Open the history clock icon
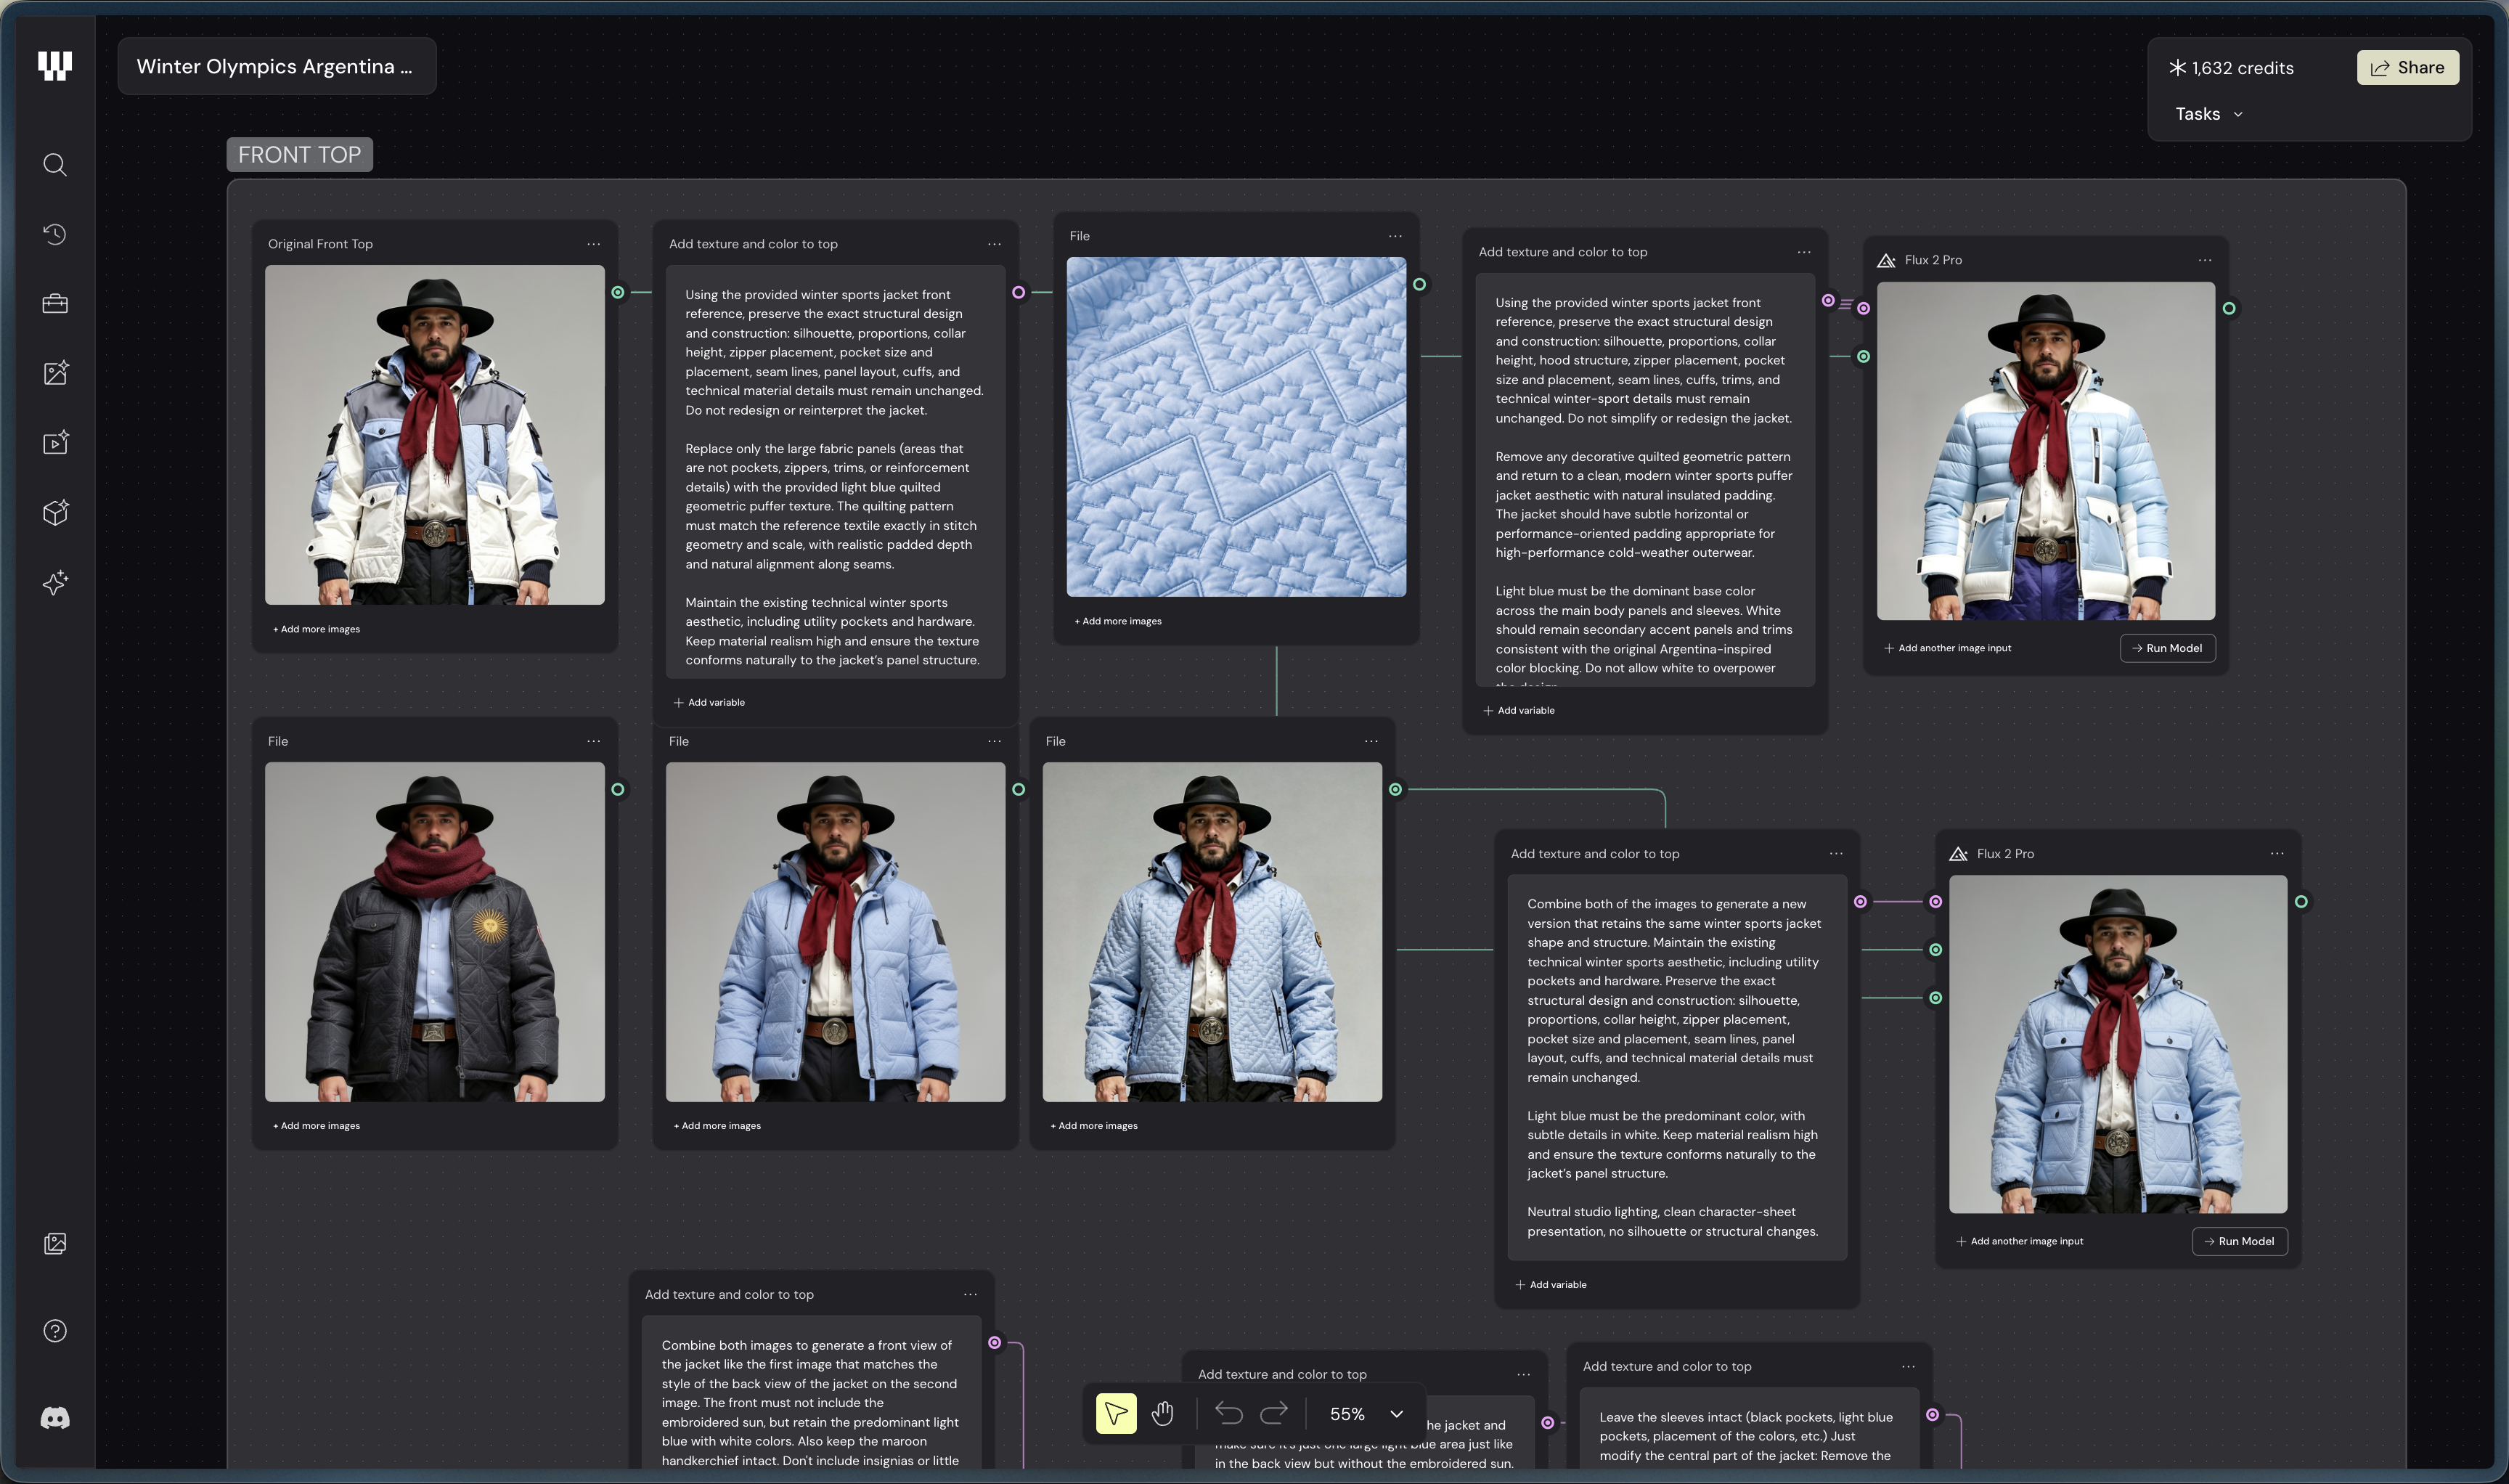The height and width of the screenshot is (1484, 2509). click(55, 234)
